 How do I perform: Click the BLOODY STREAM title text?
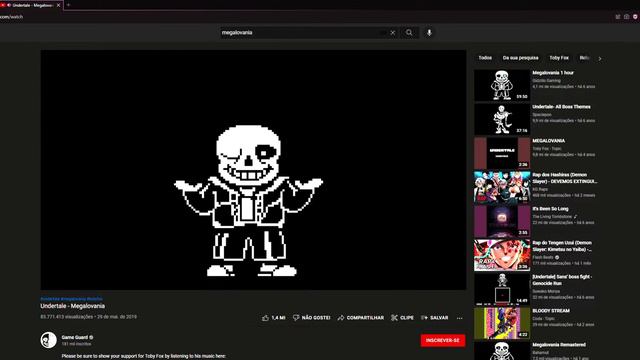[x=551, y=311]
